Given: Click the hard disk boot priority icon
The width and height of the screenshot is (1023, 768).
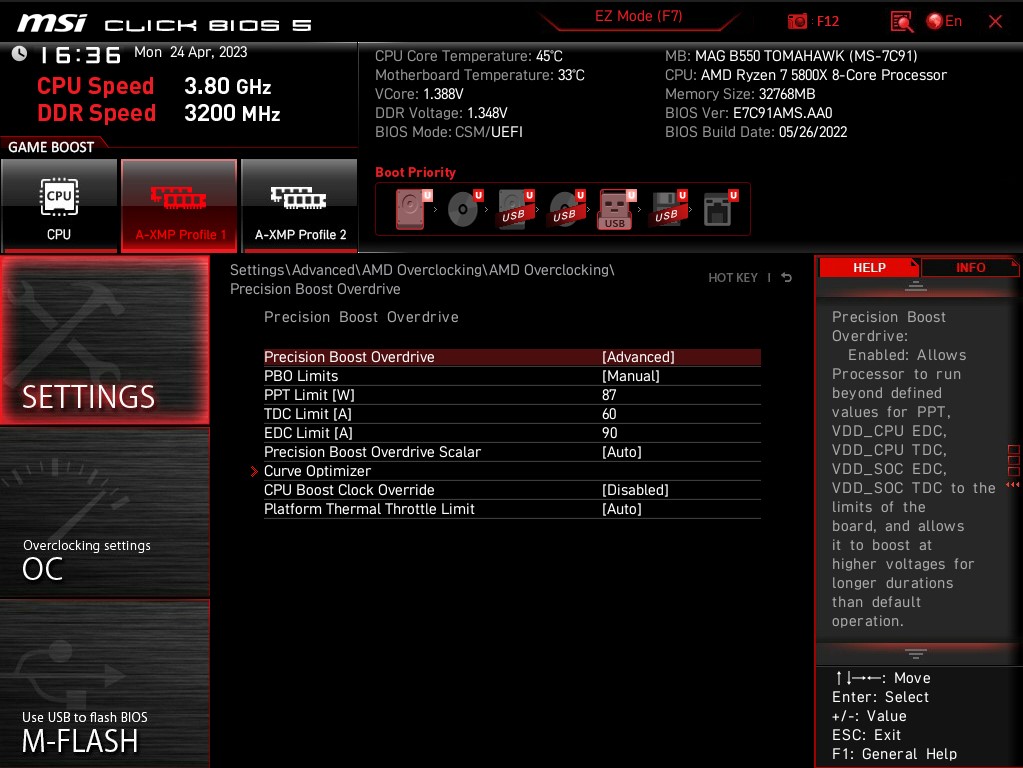Looking at the screenshot, I should point(409,208).
